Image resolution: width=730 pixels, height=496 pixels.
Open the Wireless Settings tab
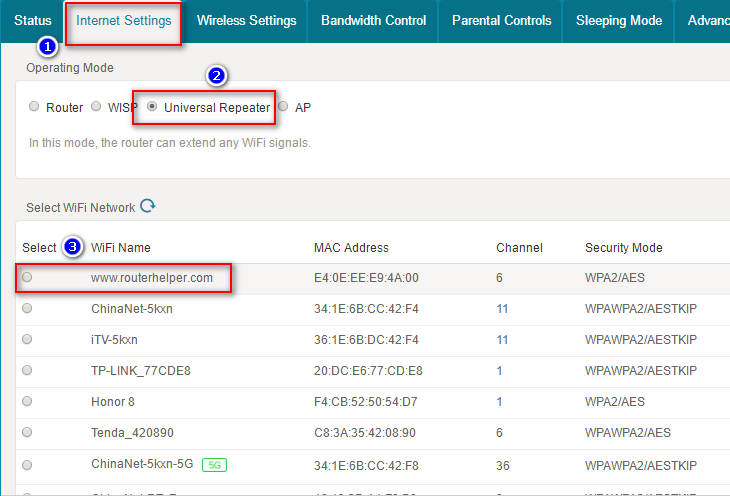246,21
